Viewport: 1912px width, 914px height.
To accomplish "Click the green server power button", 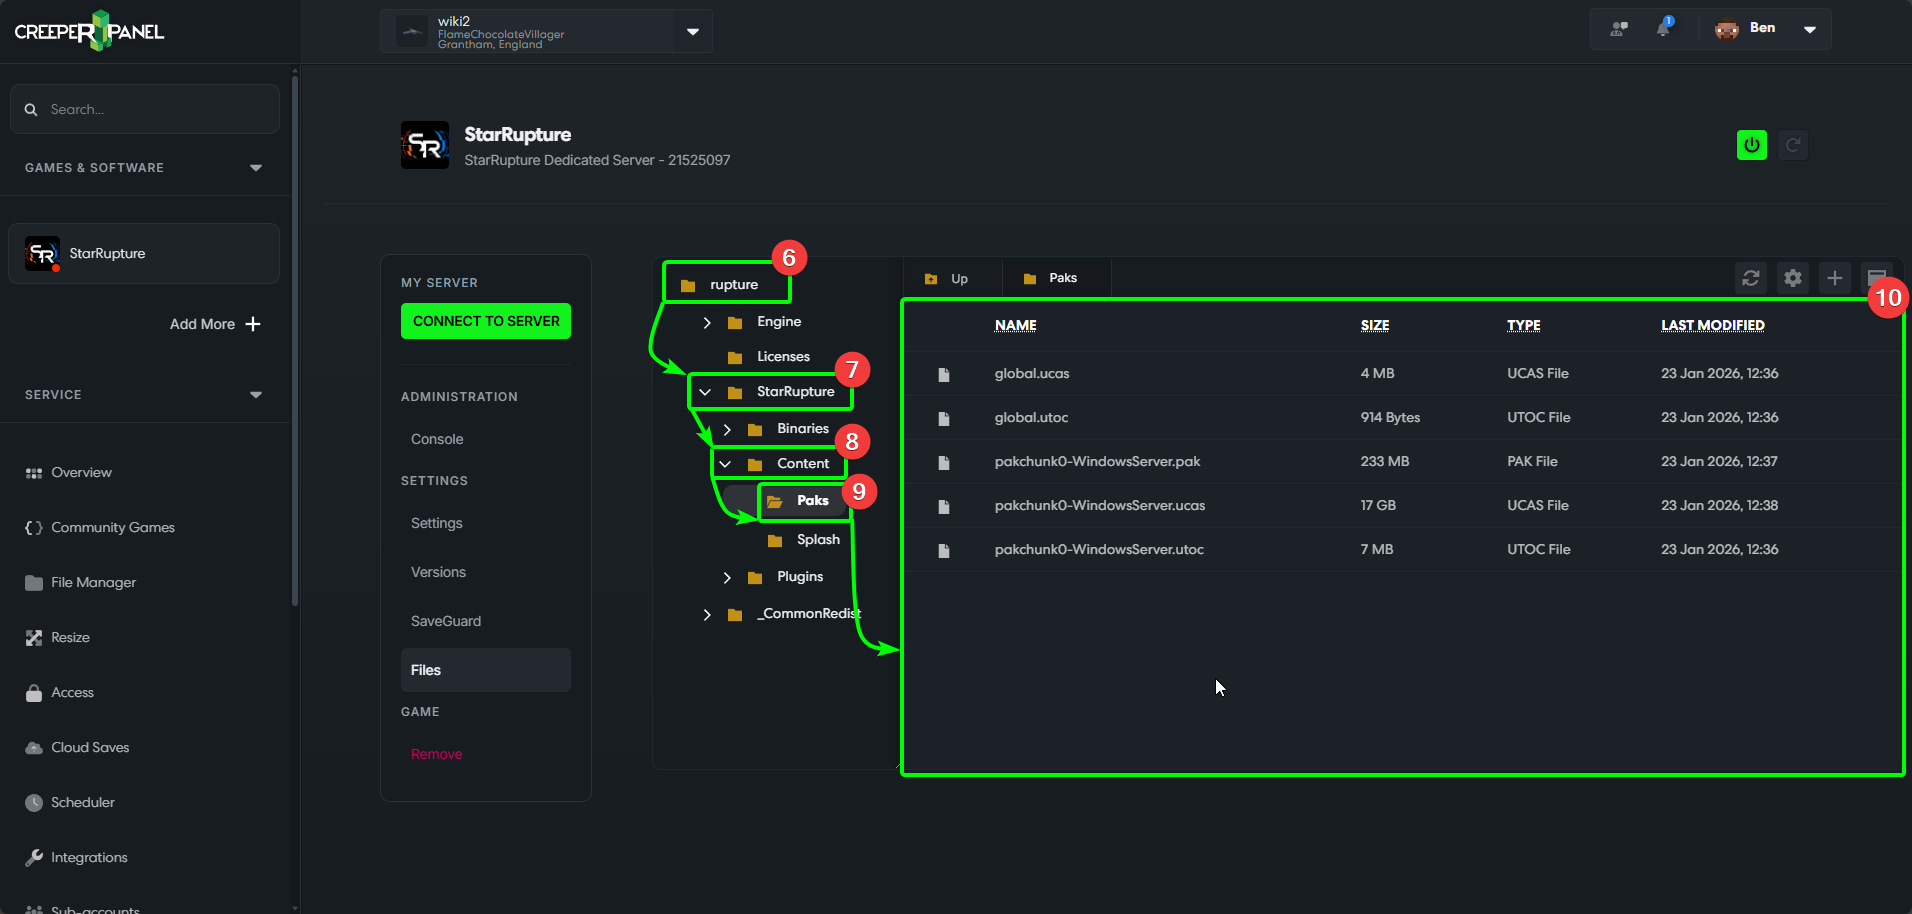I will (x=1751, y=145).
